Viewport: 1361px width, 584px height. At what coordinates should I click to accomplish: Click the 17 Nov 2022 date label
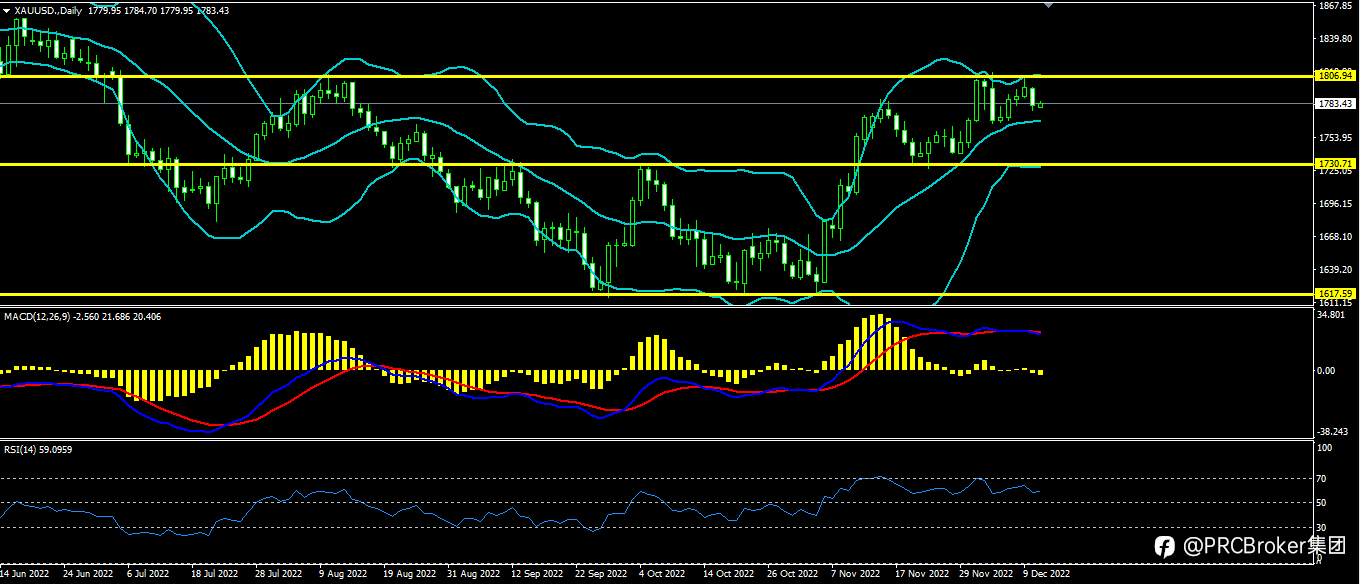[x=922, y=575]
